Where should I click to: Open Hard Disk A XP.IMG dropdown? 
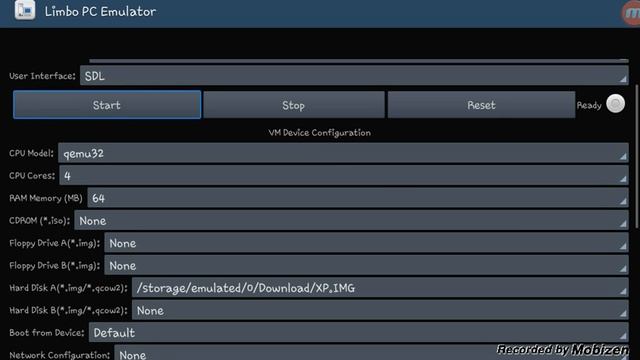coord(380,288)
